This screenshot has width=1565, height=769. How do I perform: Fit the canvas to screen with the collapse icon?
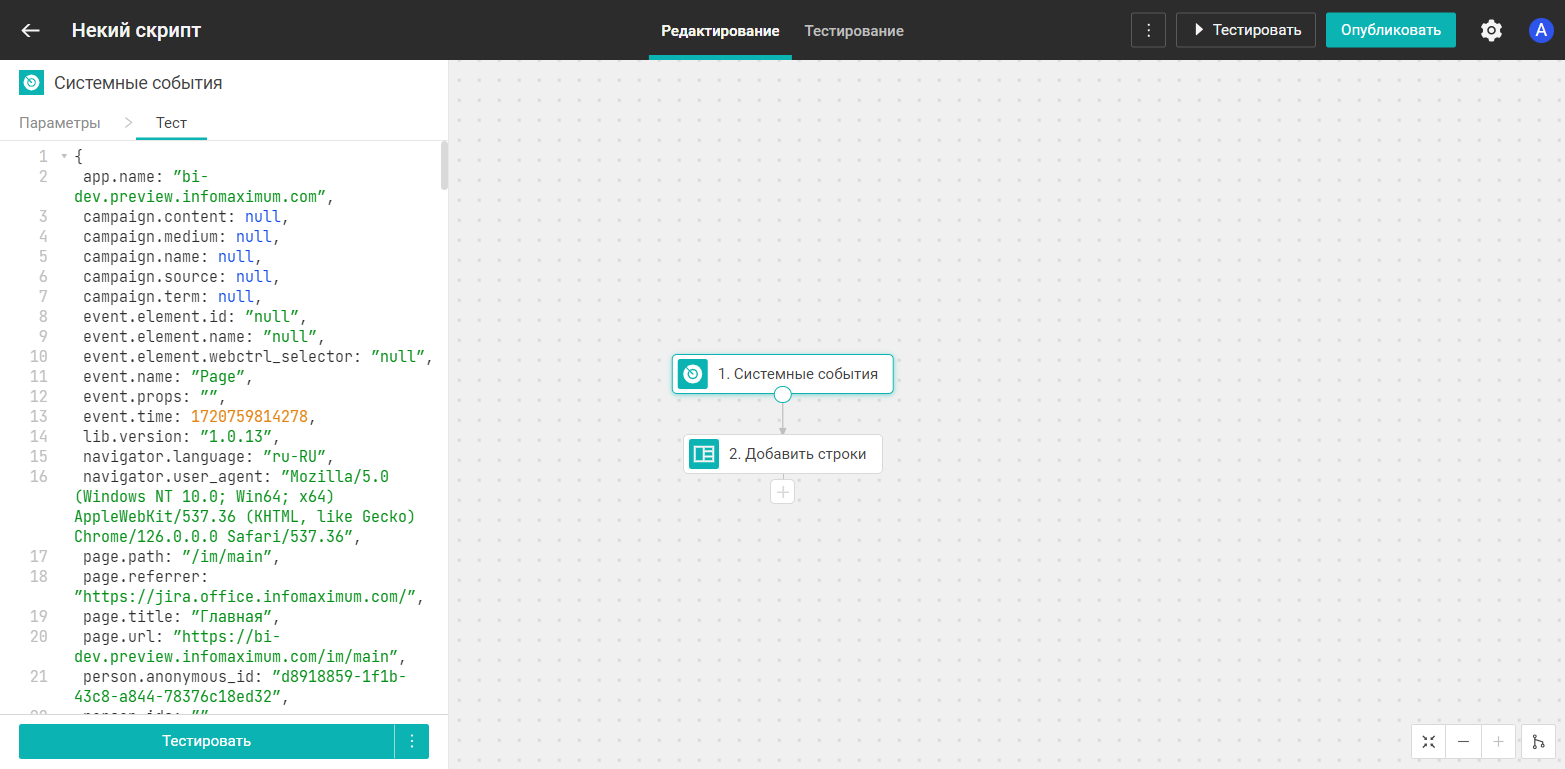(x=1428, y=742)
